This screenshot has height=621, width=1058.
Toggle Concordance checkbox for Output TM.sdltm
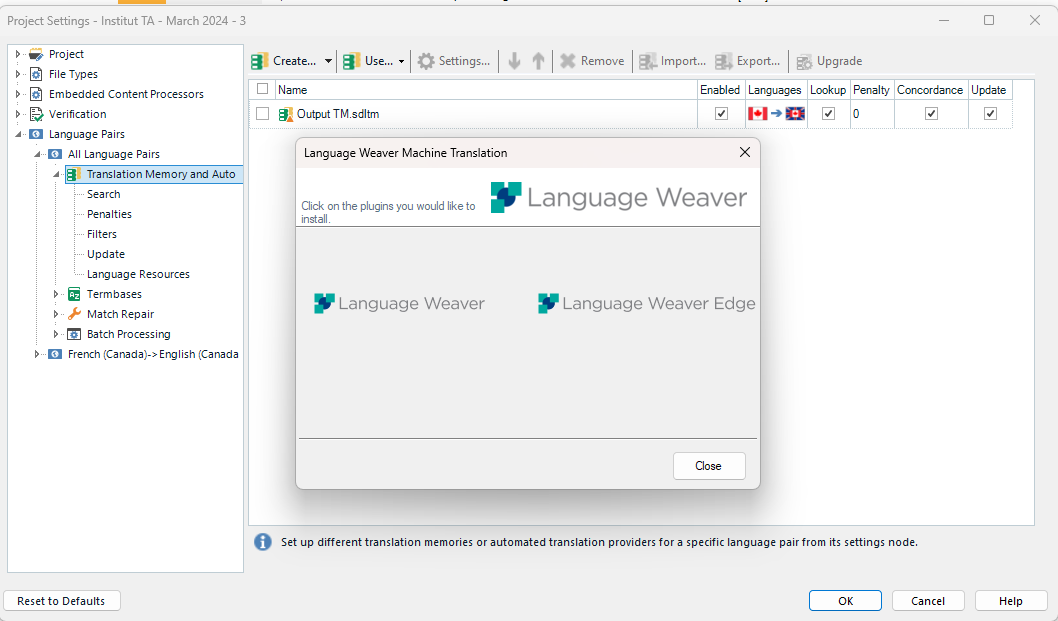[x=931, y=114]
